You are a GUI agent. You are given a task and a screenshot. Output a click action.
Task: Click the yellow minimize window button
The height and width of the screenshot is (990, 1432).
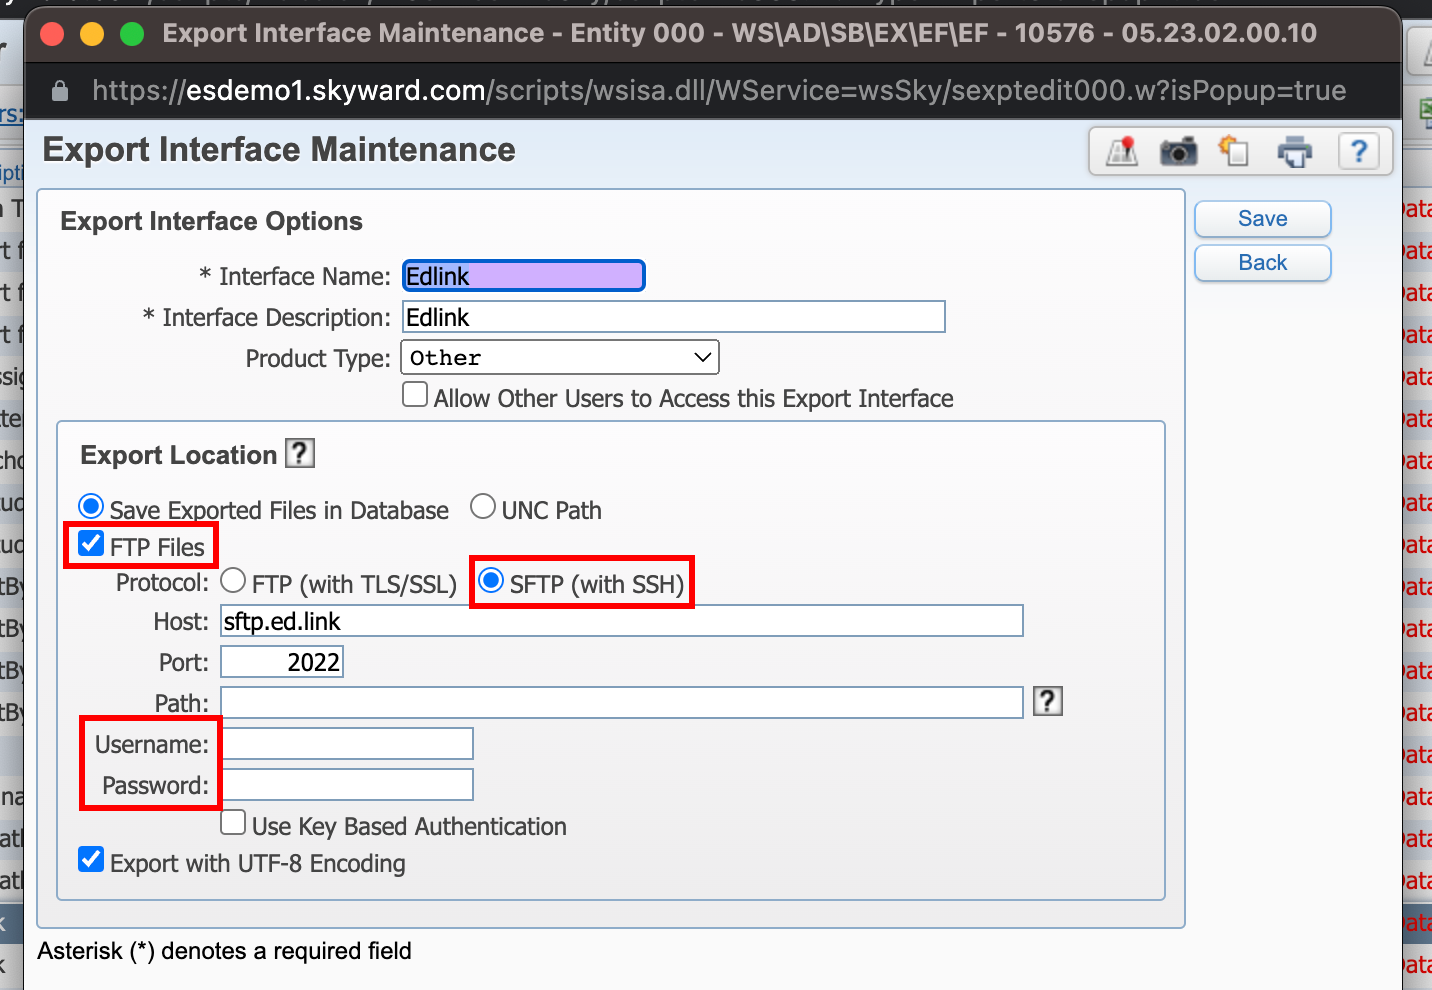92,34
